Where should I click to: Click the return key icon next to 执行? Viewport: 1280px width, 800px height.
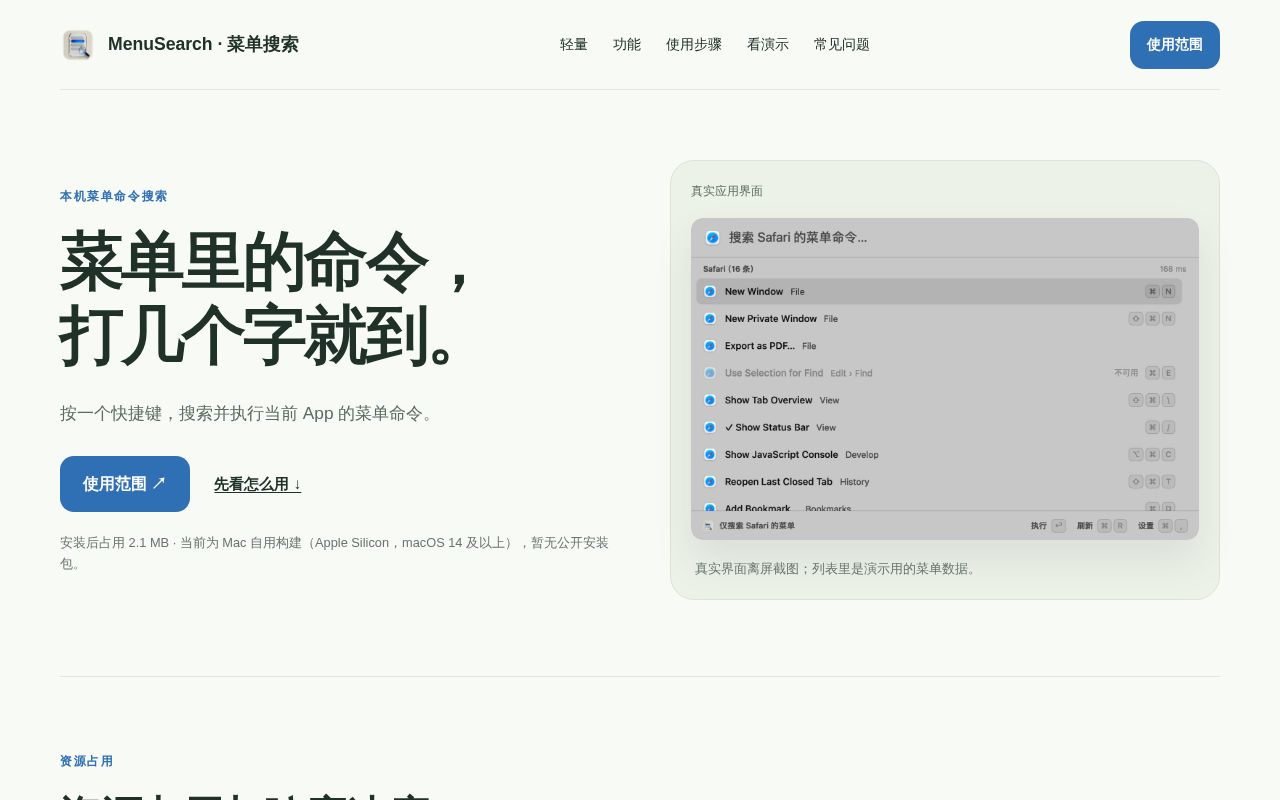pos(1058,526)
